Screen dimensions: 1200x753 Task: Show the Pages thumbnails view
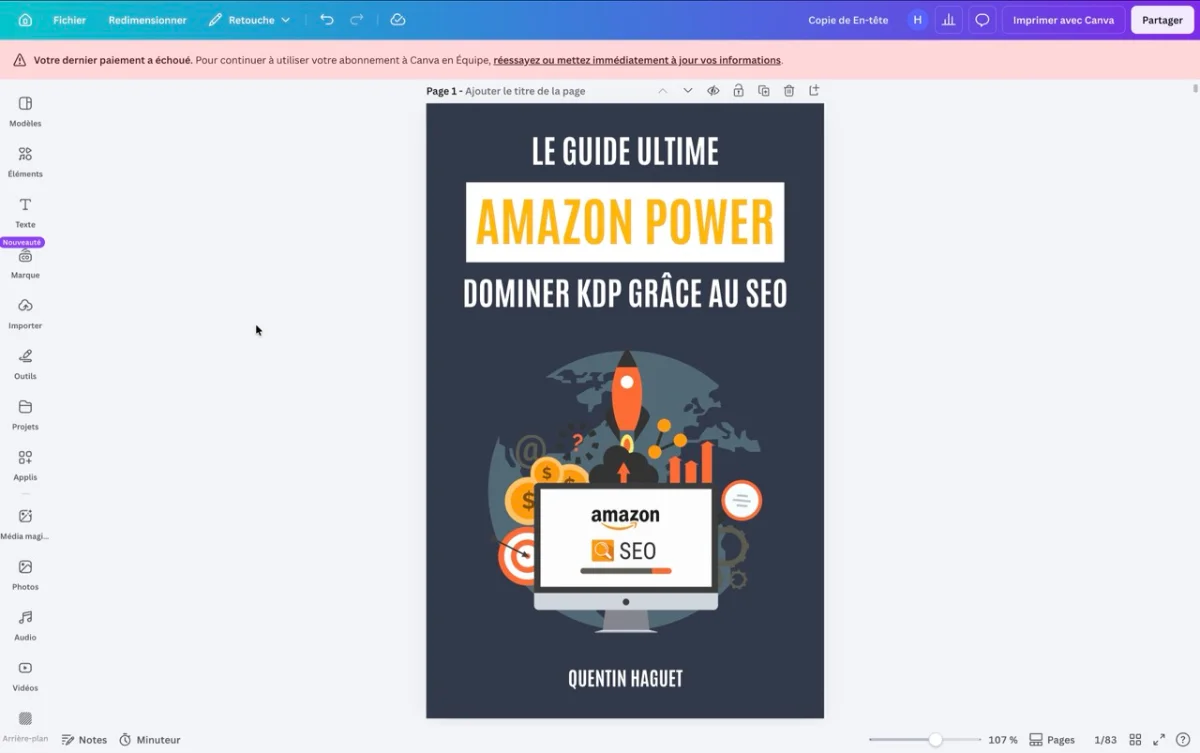click(1052, 740)
